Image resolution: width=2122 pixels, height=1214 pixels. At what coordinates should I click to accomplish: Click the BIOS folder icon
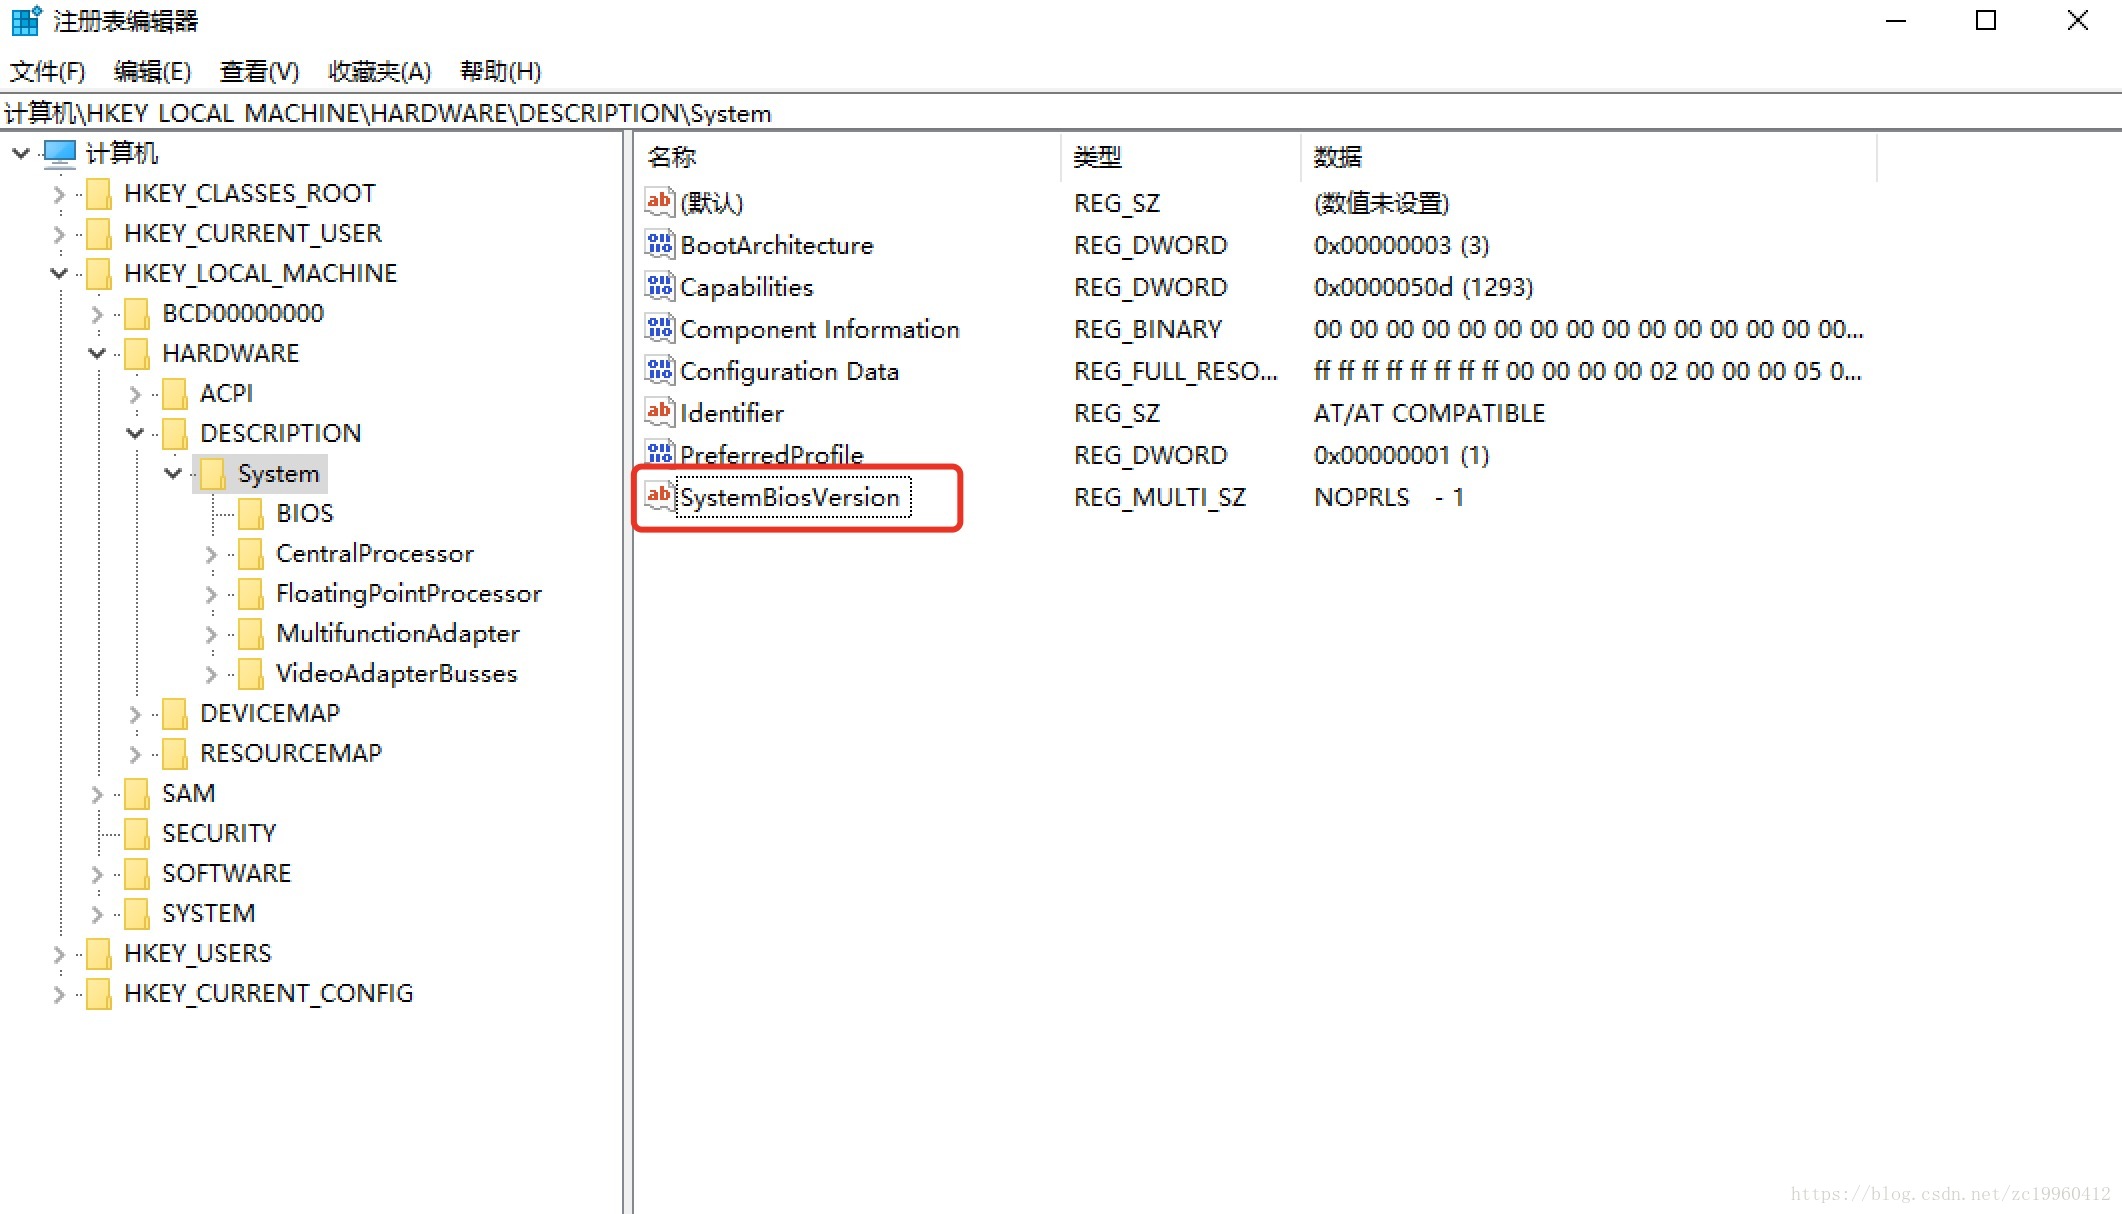pyautogui.click(x=251, y=513)
